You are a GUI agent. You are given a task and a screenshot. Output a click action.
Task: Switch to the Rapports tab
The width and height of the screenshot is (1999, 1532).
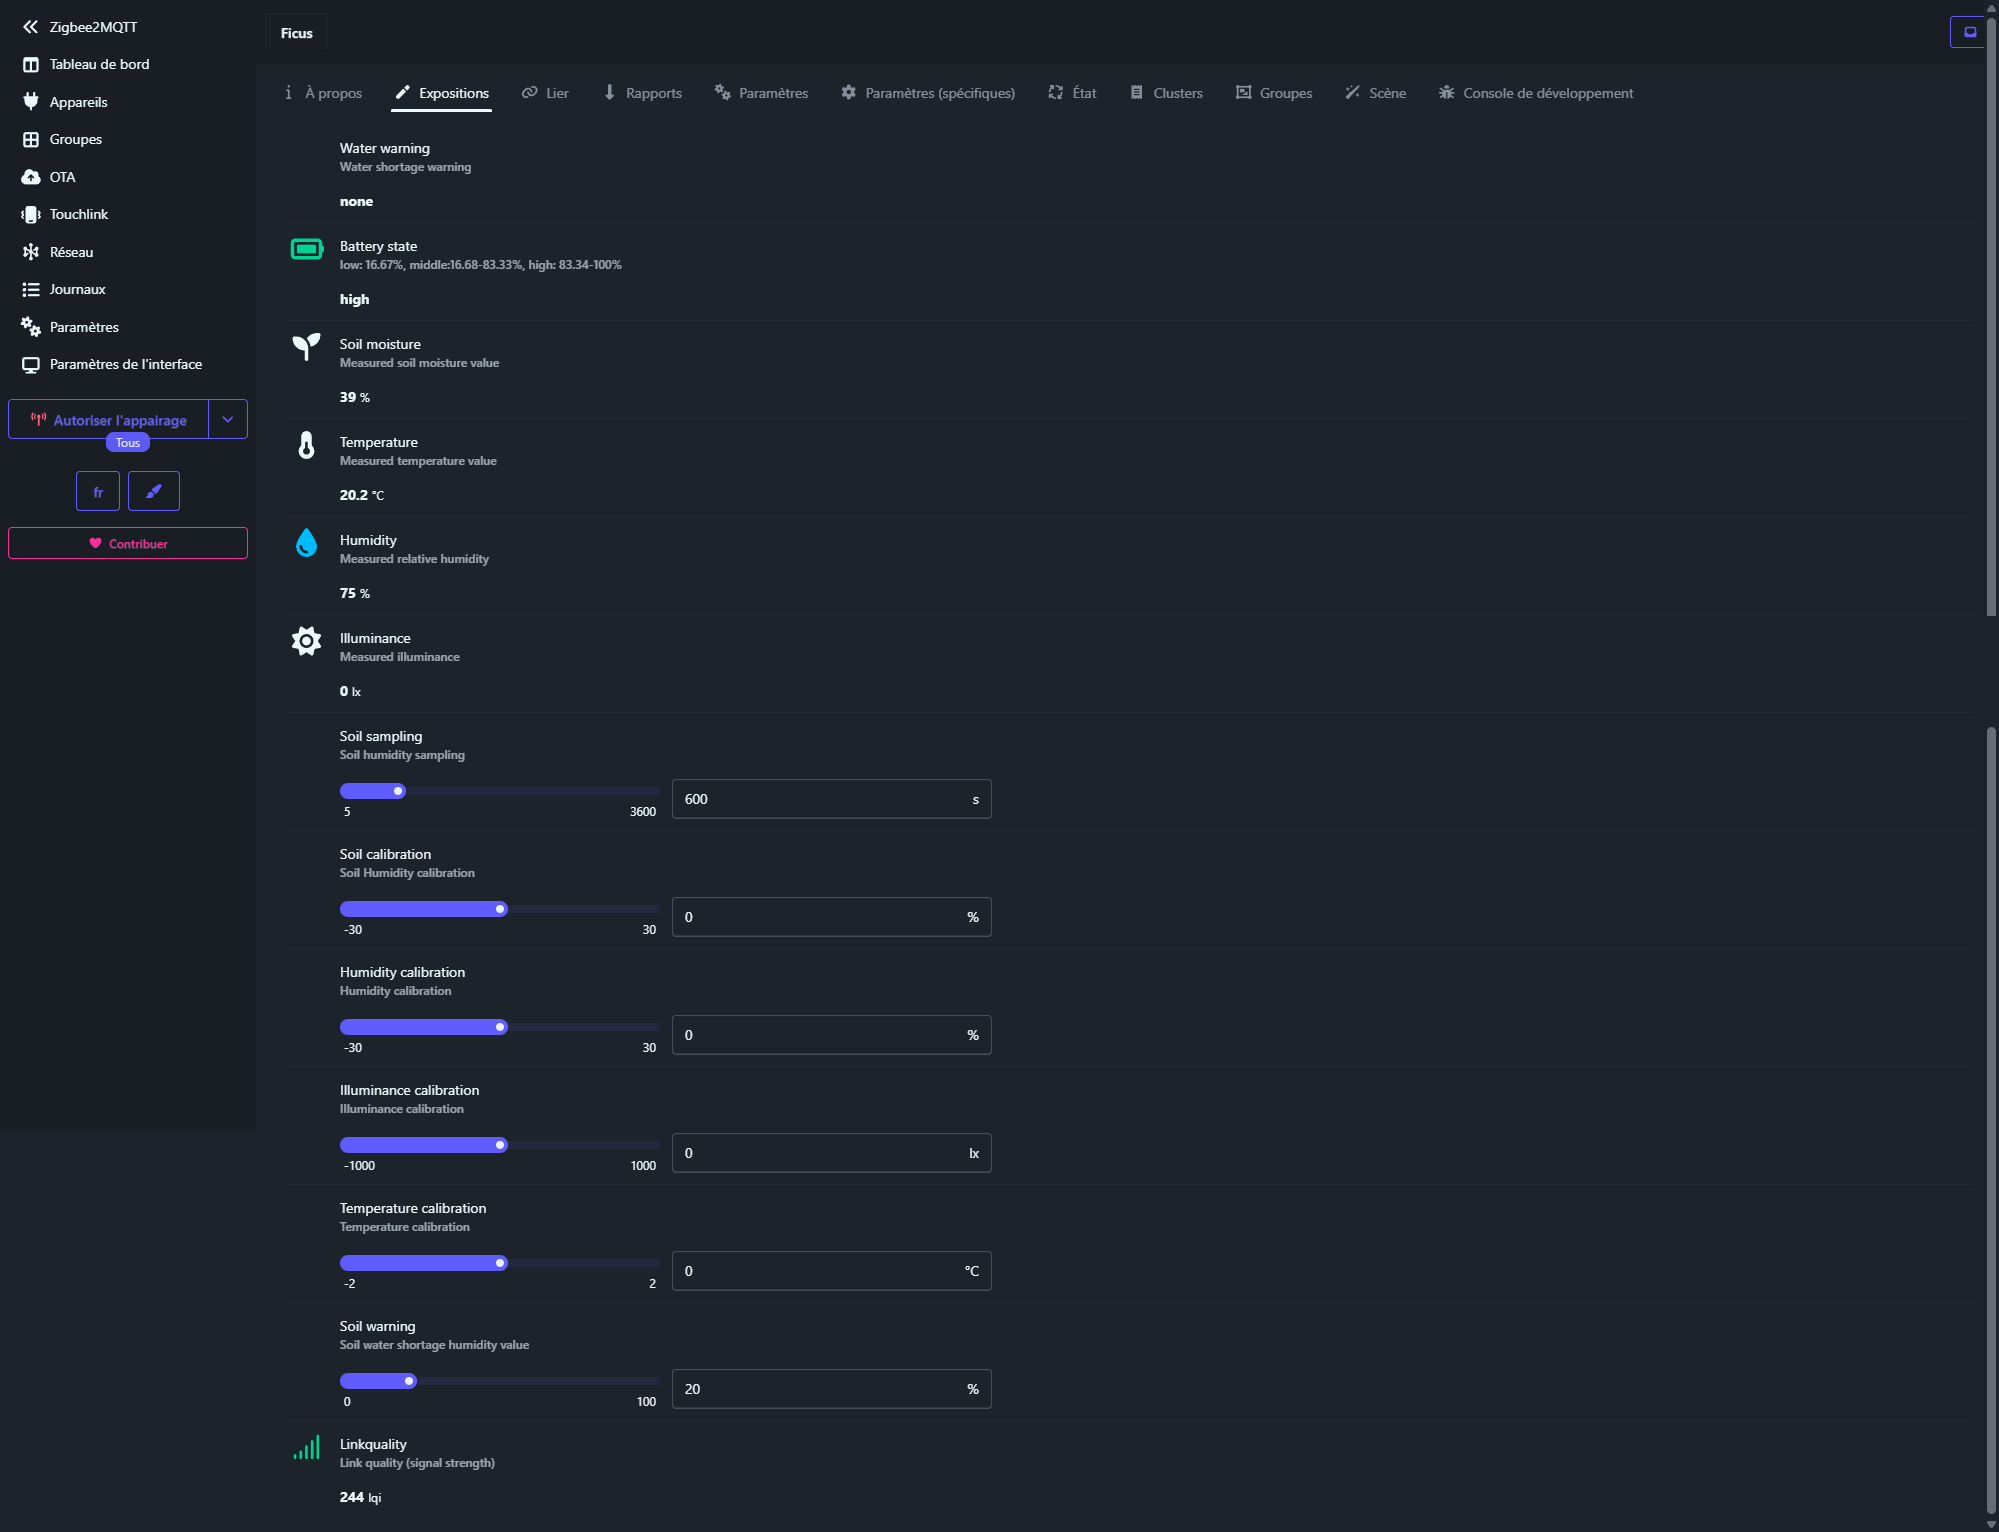coord(642,93)
